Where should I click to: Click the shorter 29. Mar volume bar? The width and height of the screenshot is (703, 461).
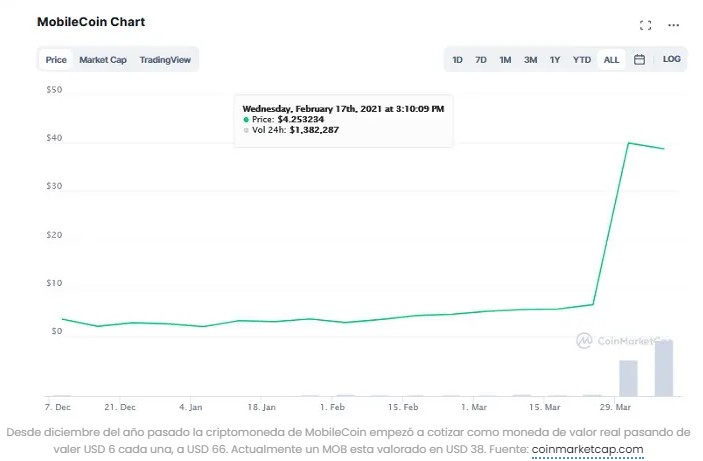point(628,378)
